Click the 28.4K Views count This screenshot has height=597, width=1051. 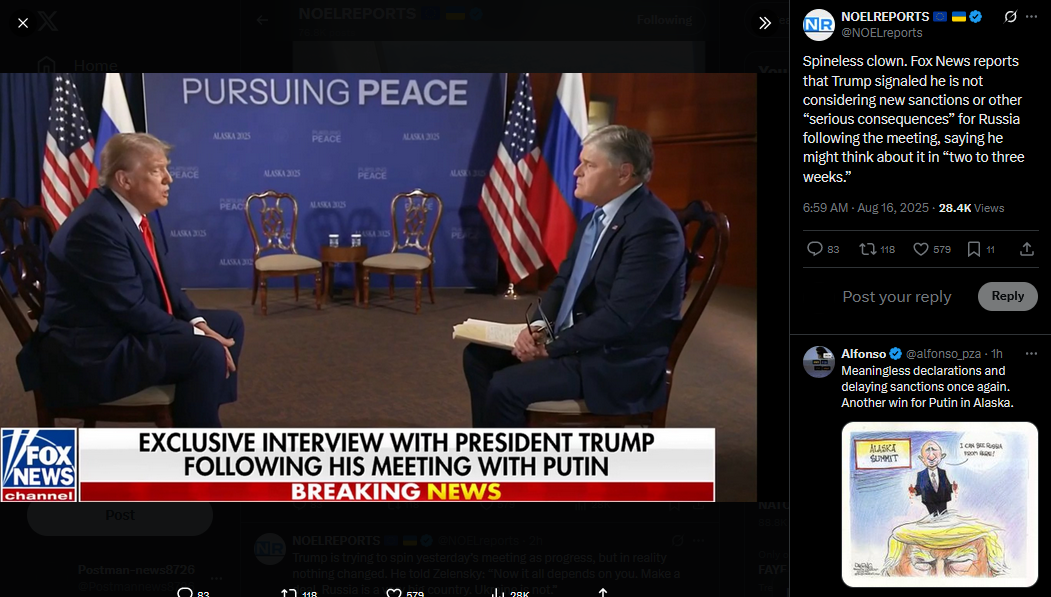coord(971,208)
